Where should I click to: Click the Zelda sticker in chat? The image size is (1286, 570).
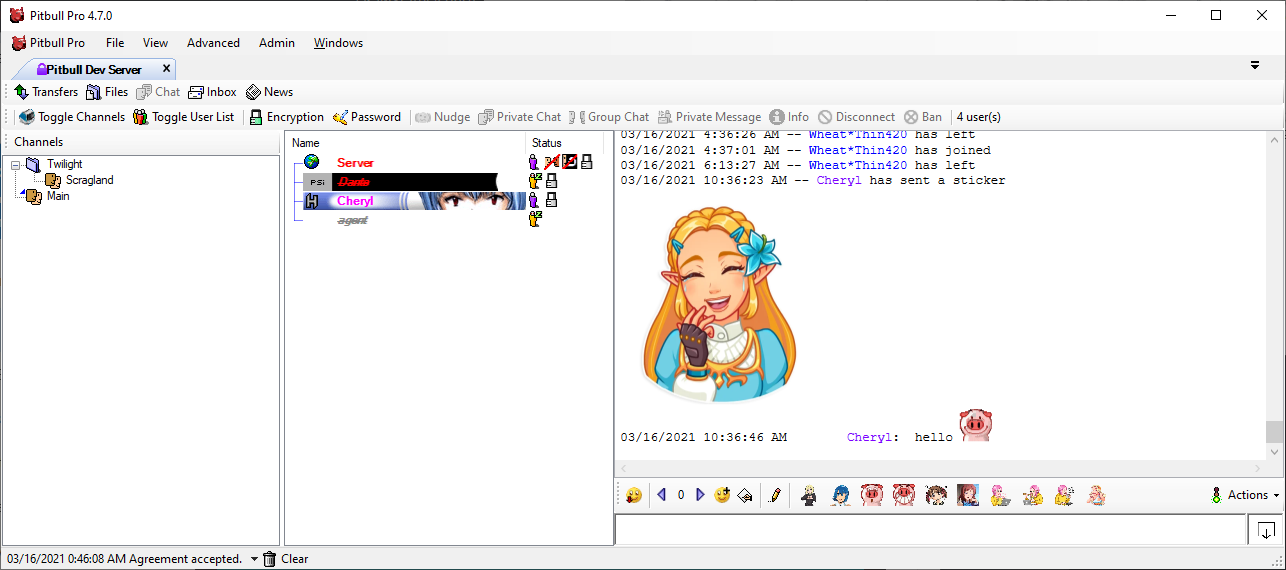(719, 304)
